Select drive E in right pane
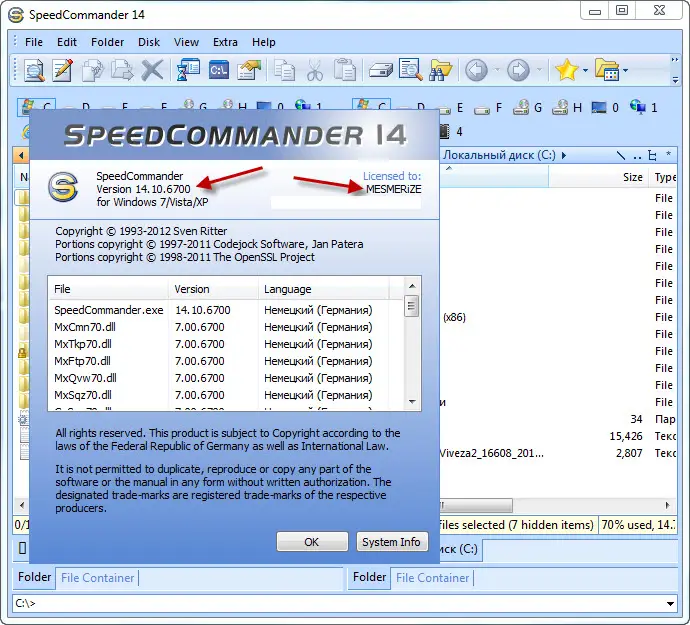Image resolution: width=690 pixels, height=625 pixels. [x=451, y=108]
